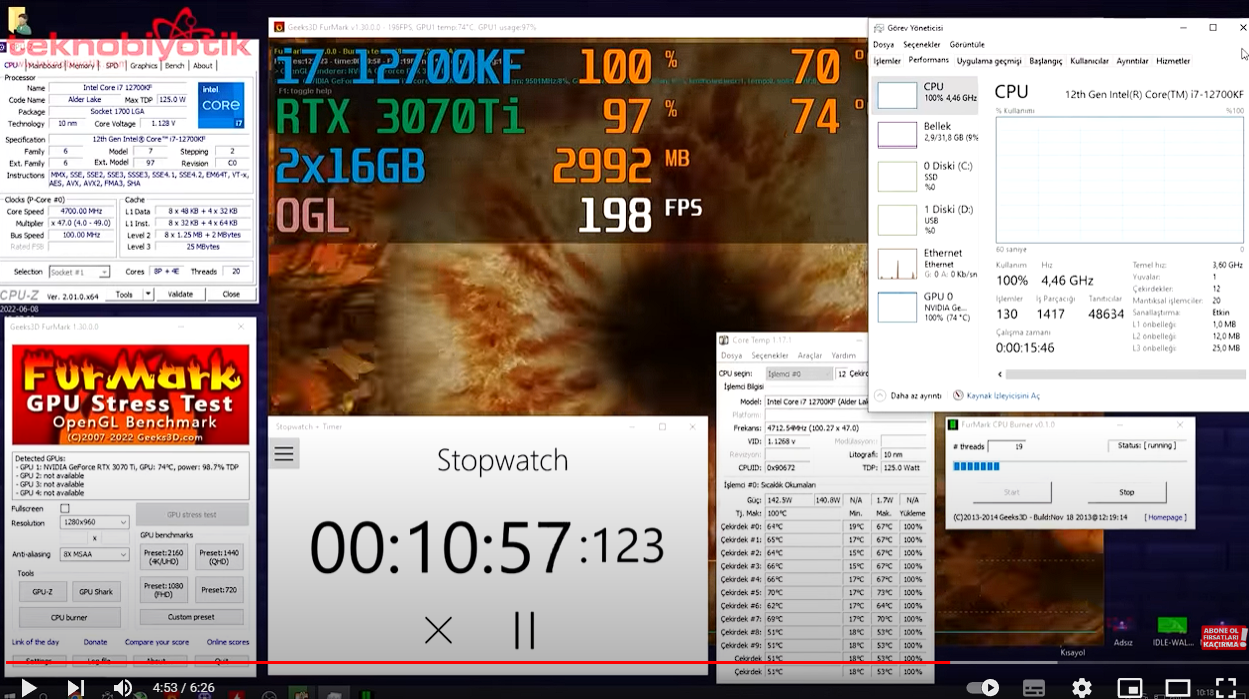Toggle YouTube autoplay switch
This screenshot has width=1249, height=699.
pyautogui.click(x=984, y=687)
